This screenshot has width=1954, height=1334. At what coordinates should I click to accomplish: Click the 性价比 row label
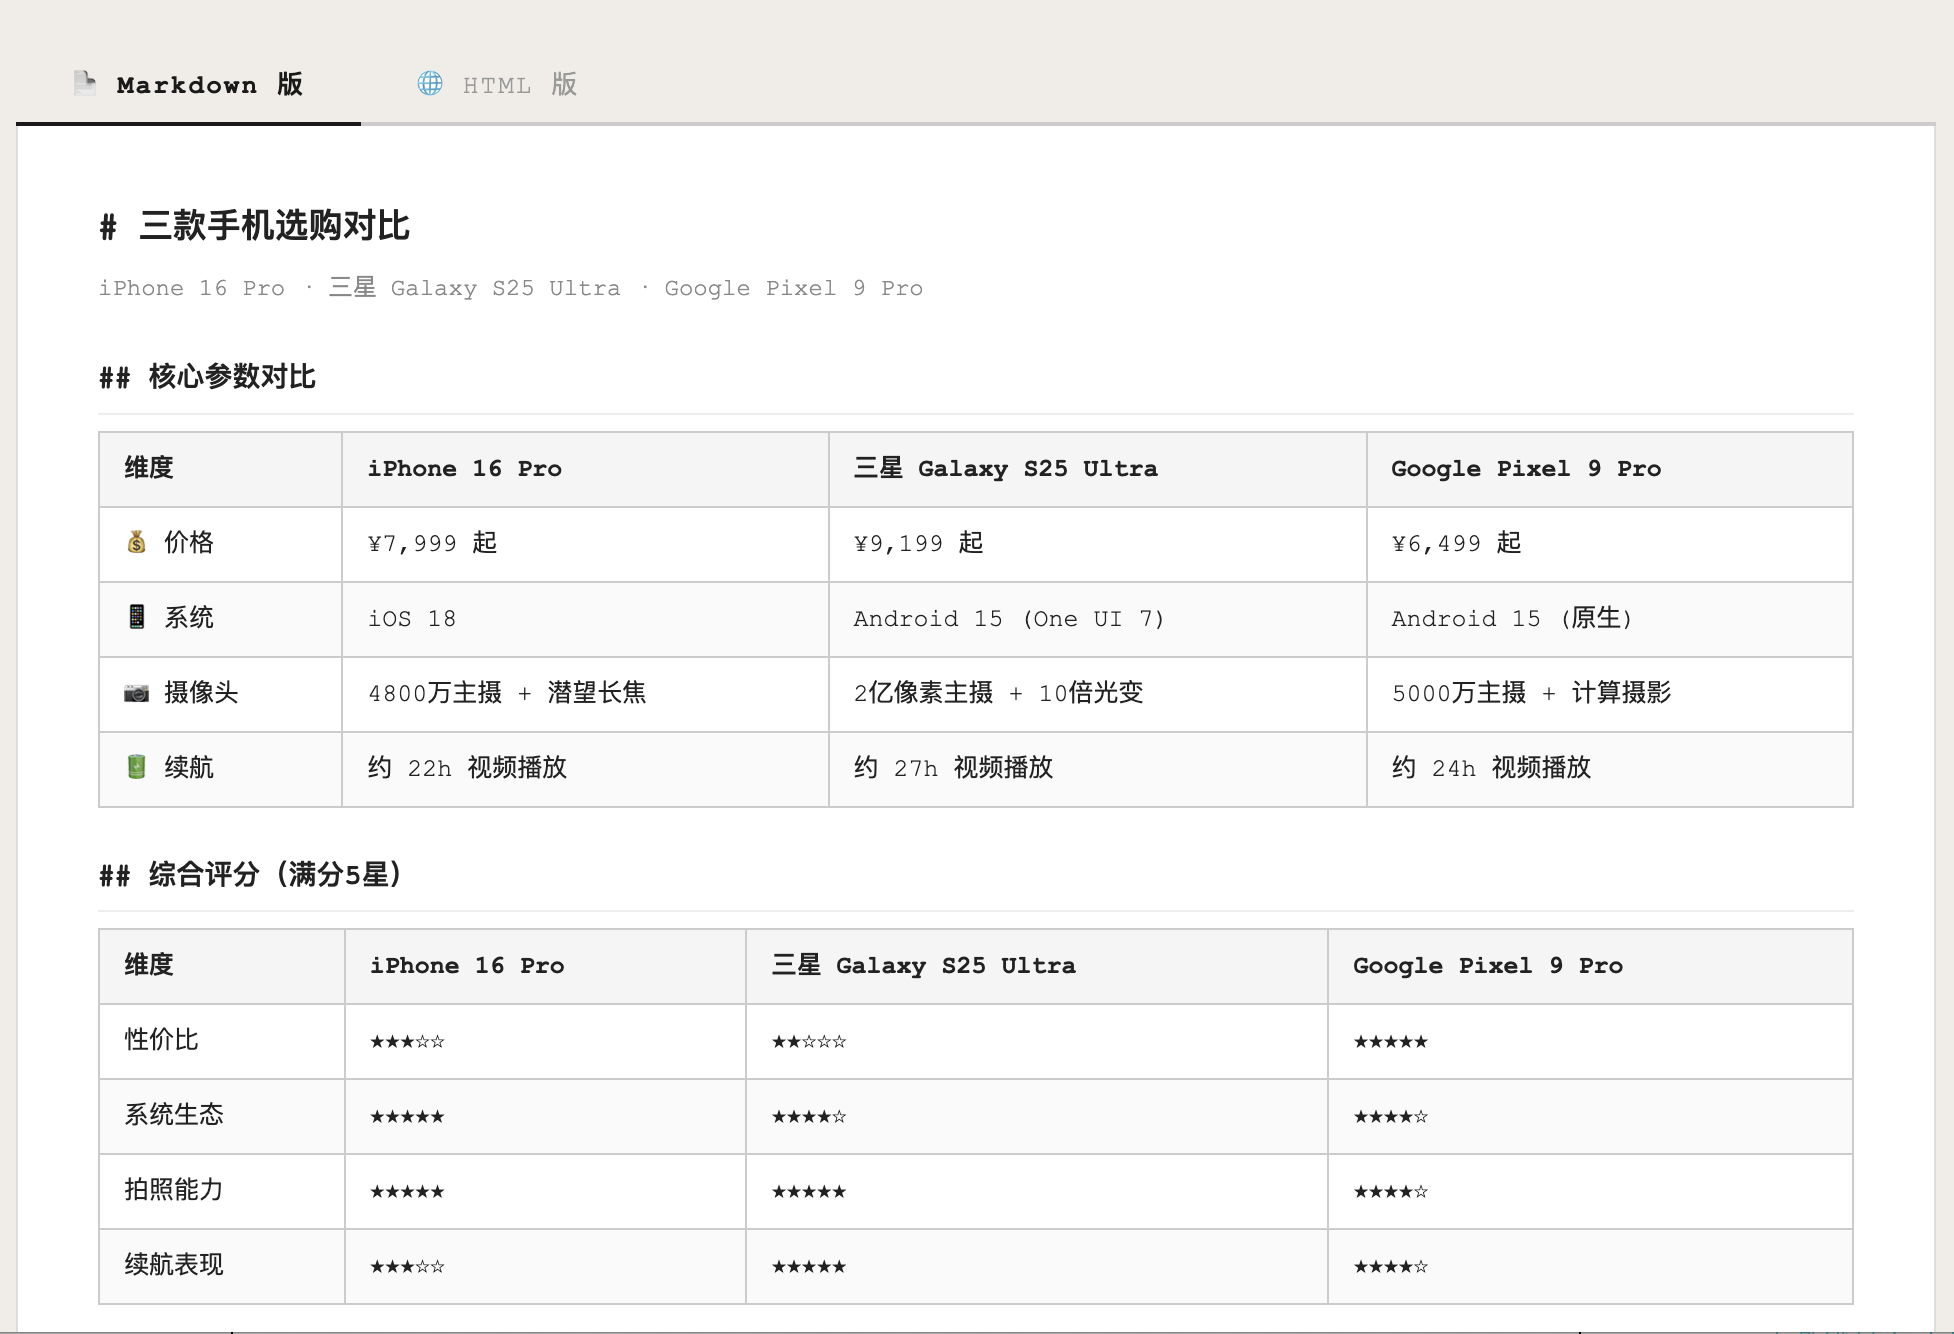(161, 1040)
